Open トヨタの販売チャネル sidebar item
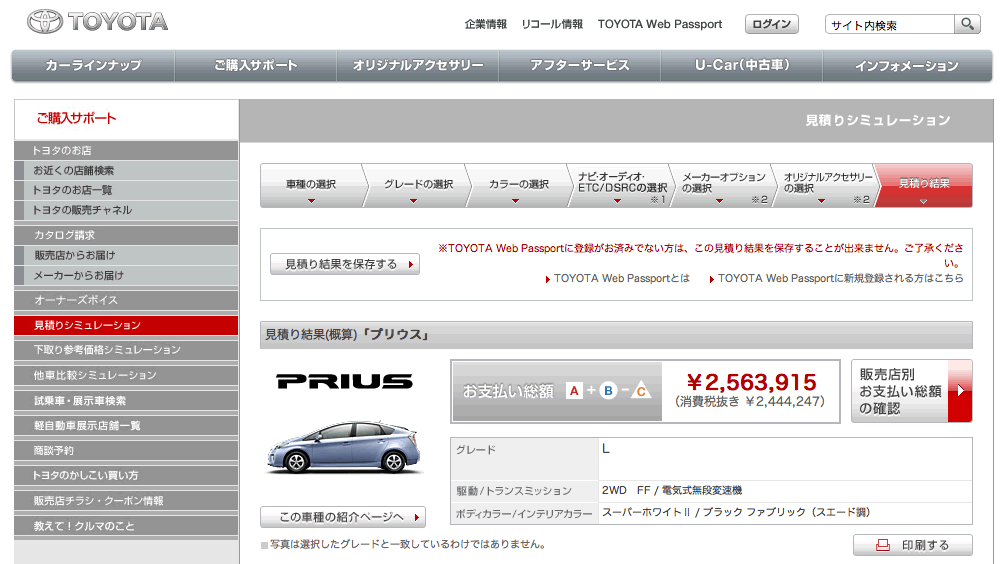 pyautogui.click(x=126, y=210)
